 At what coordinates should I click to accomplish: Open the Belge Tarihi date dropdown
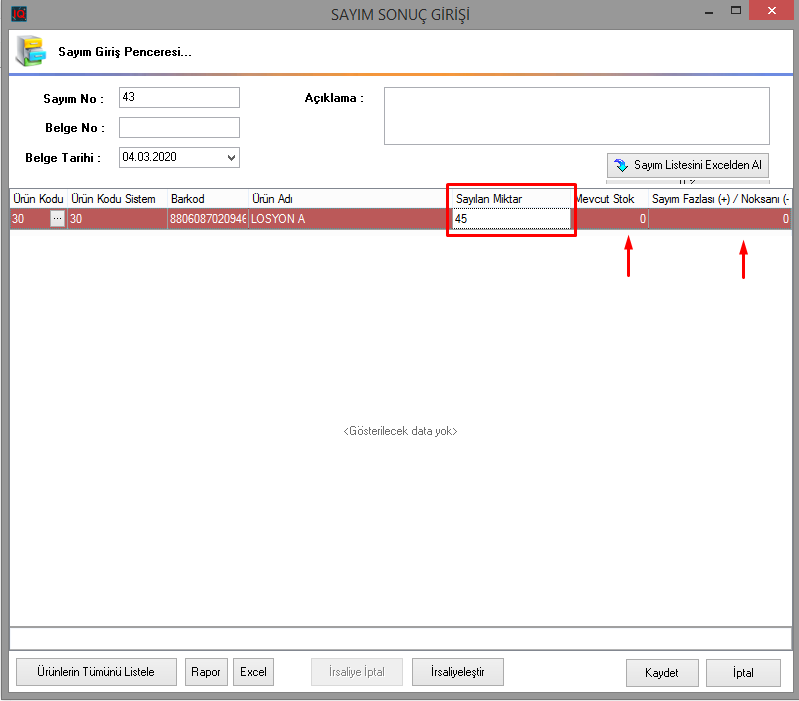[232, 157]
